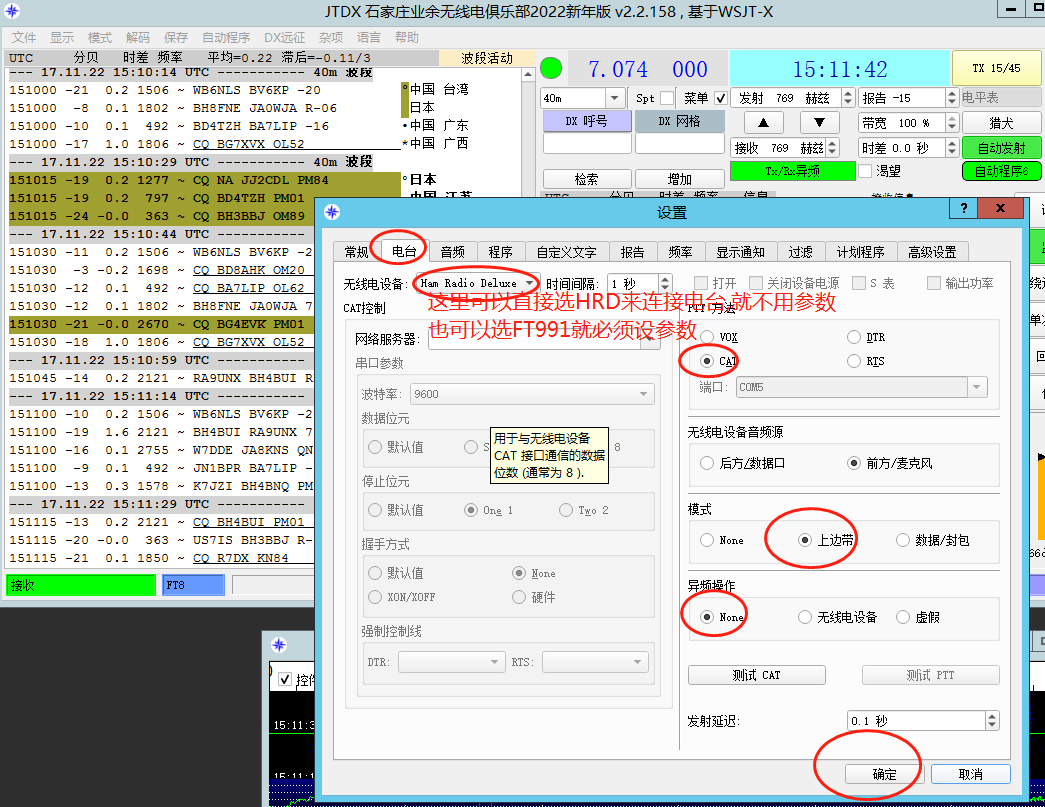Open the 音频 tab

(453, 252)
